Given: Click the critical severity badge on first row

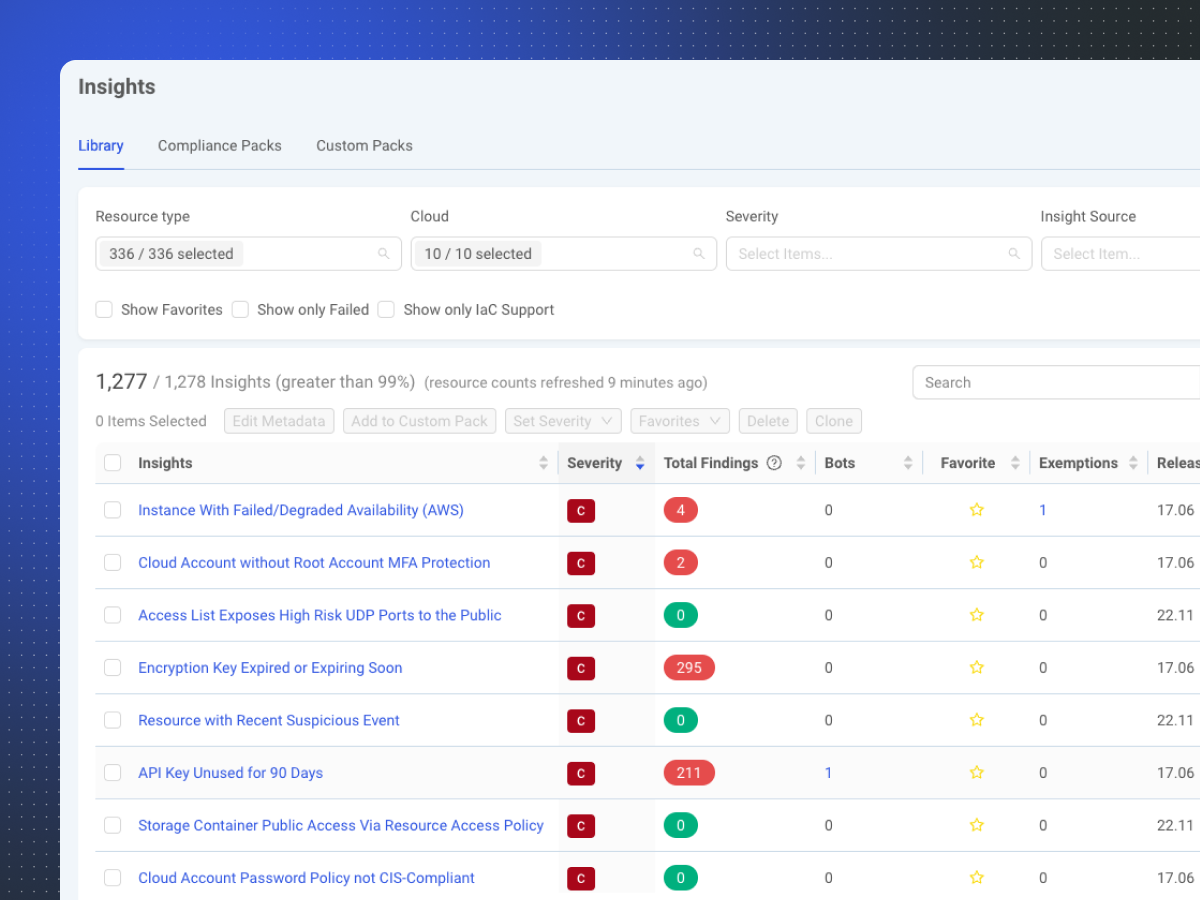Looking at the screenshot, I should click(581, 511).
